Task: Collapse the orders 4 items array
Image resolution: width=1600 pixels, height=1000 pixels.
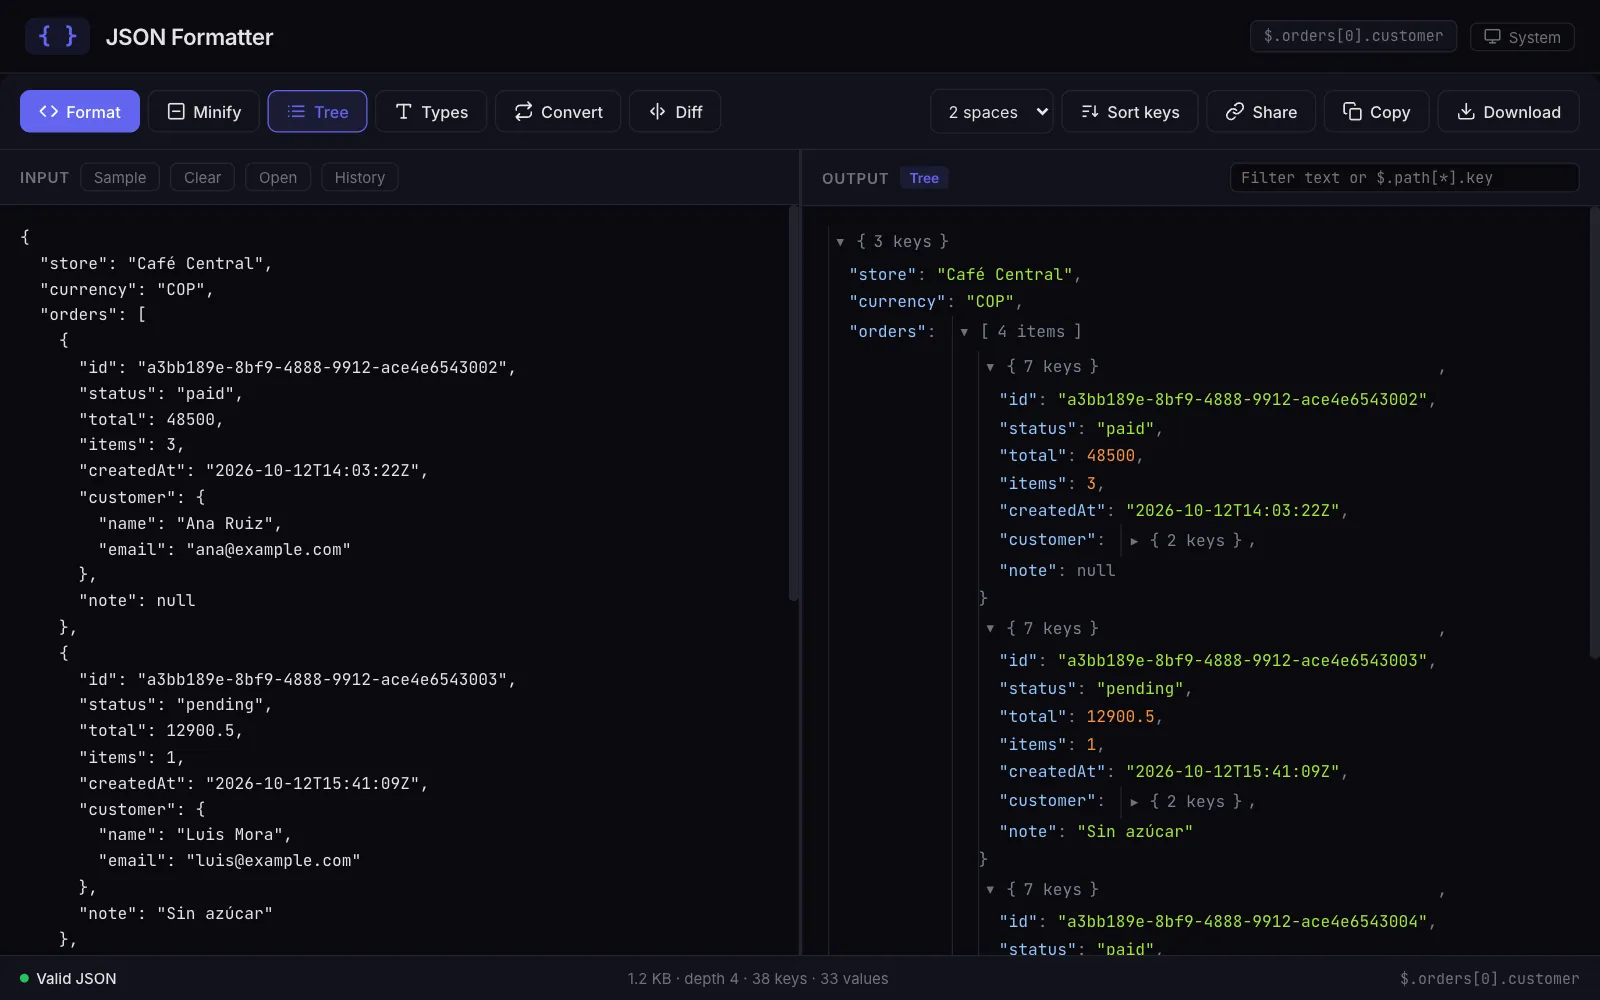Action: coord(964,332)
